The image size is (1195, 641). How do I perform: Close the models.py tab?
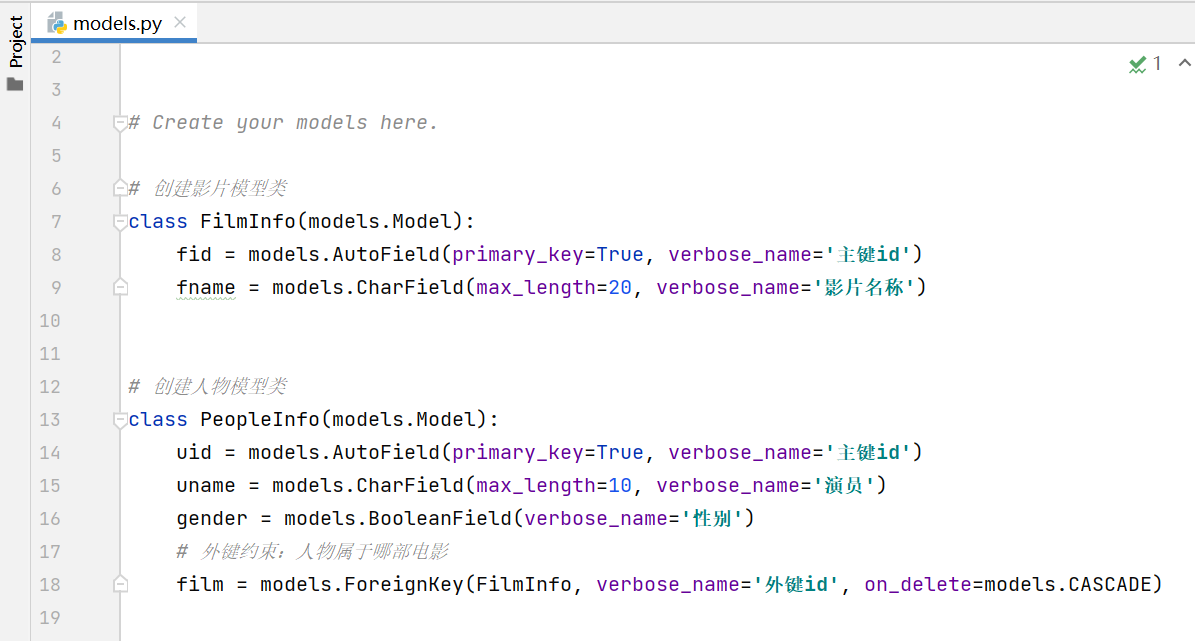[x=180, y=22]
